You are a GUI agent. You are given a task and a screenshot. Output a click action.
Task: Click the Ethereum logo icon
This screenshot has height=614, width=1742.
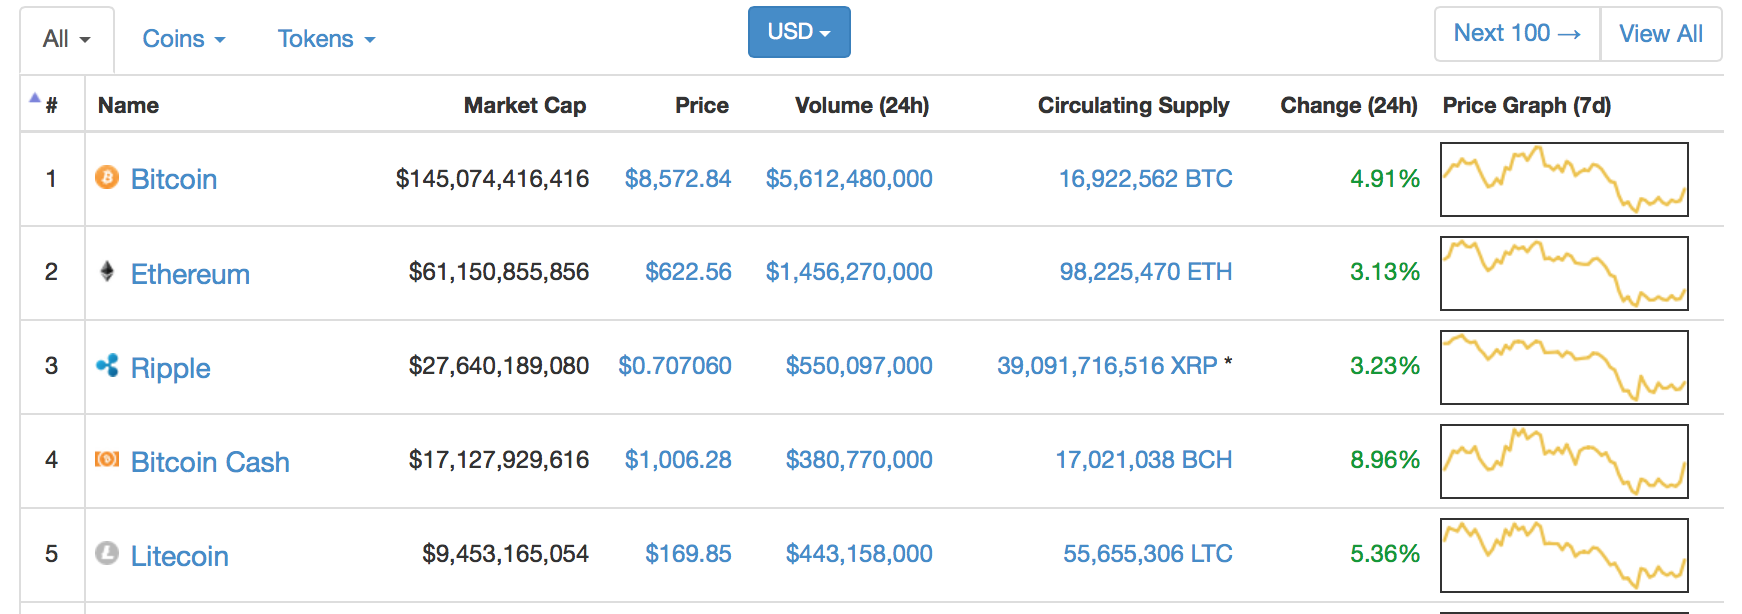pyautogui.click(x=107, y=271)
